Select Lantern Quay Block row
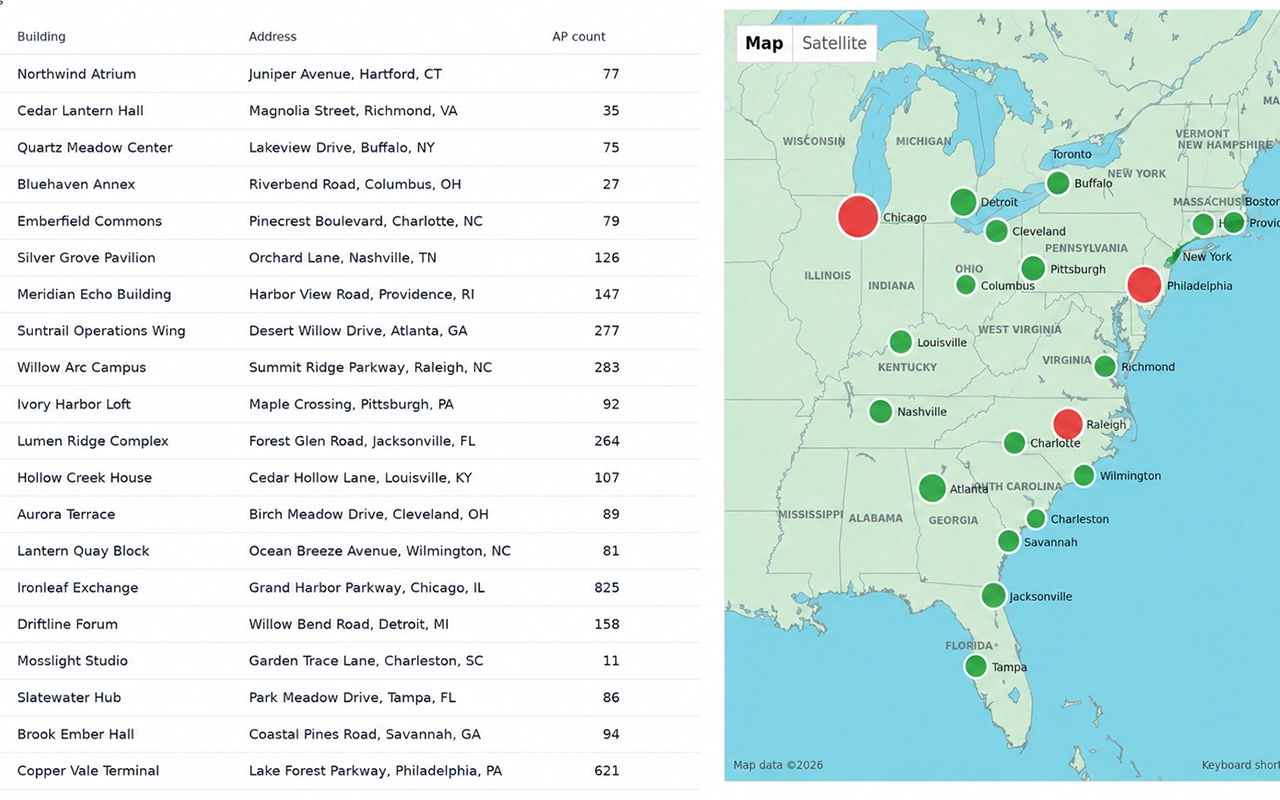 click(x=350, y=551)
